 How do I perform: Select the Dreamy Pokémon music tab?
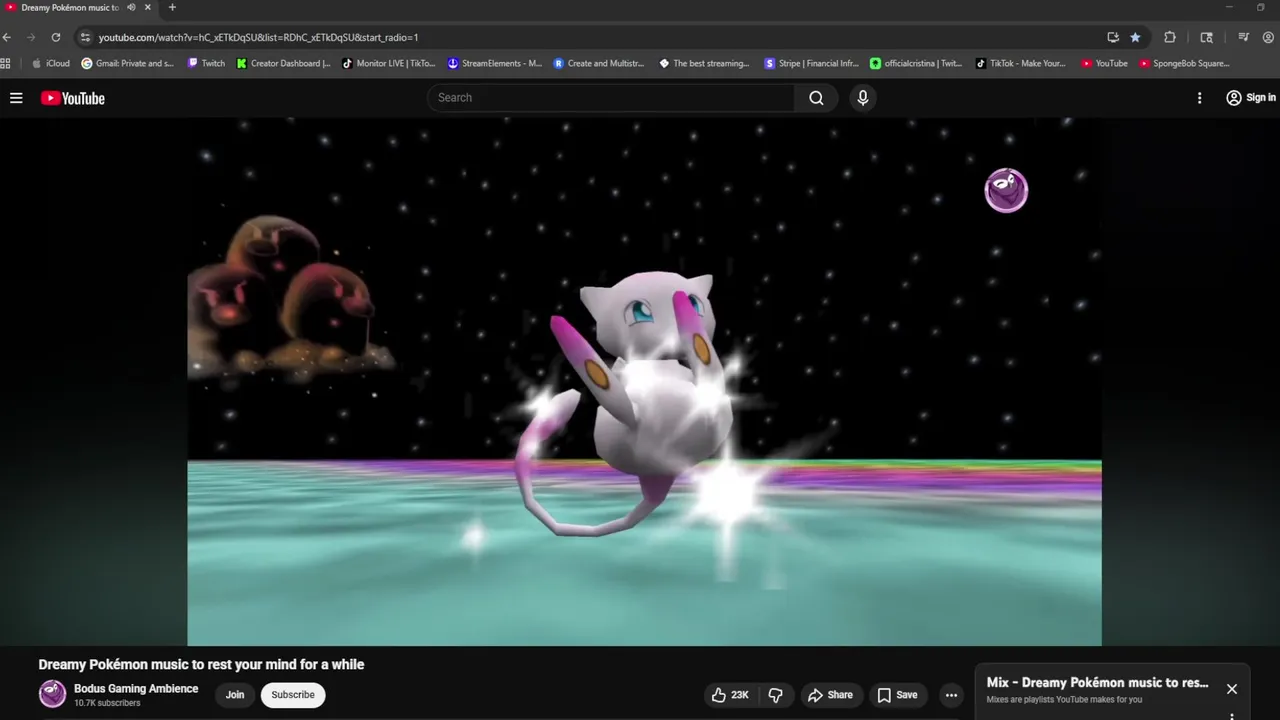click(69, 8)
